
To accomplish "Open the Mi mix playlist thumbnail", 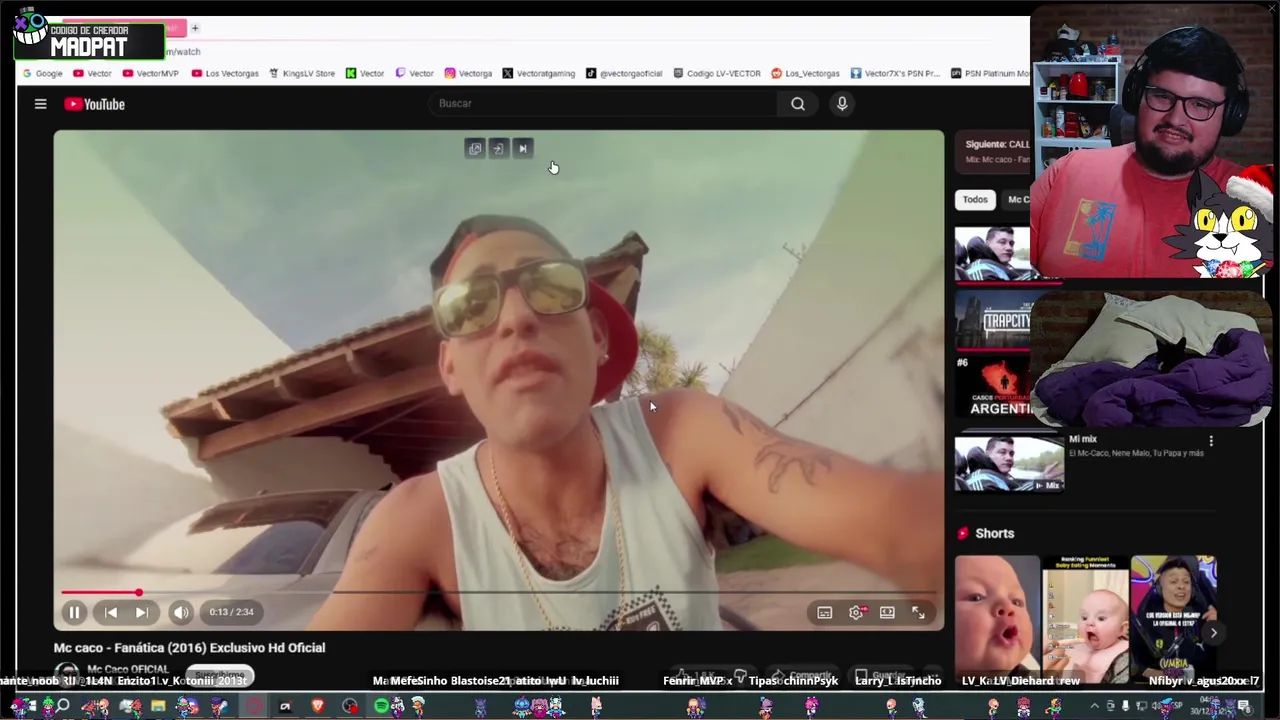I will 1009,463.
